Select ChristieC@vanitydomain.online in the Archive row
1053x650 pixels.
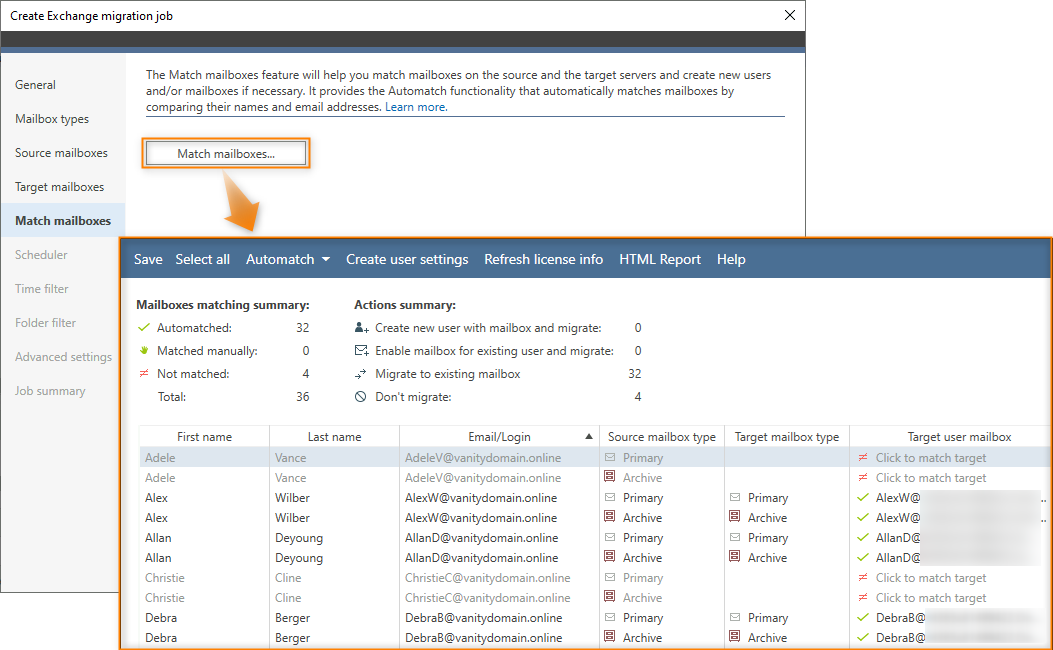tap(488, 598)
